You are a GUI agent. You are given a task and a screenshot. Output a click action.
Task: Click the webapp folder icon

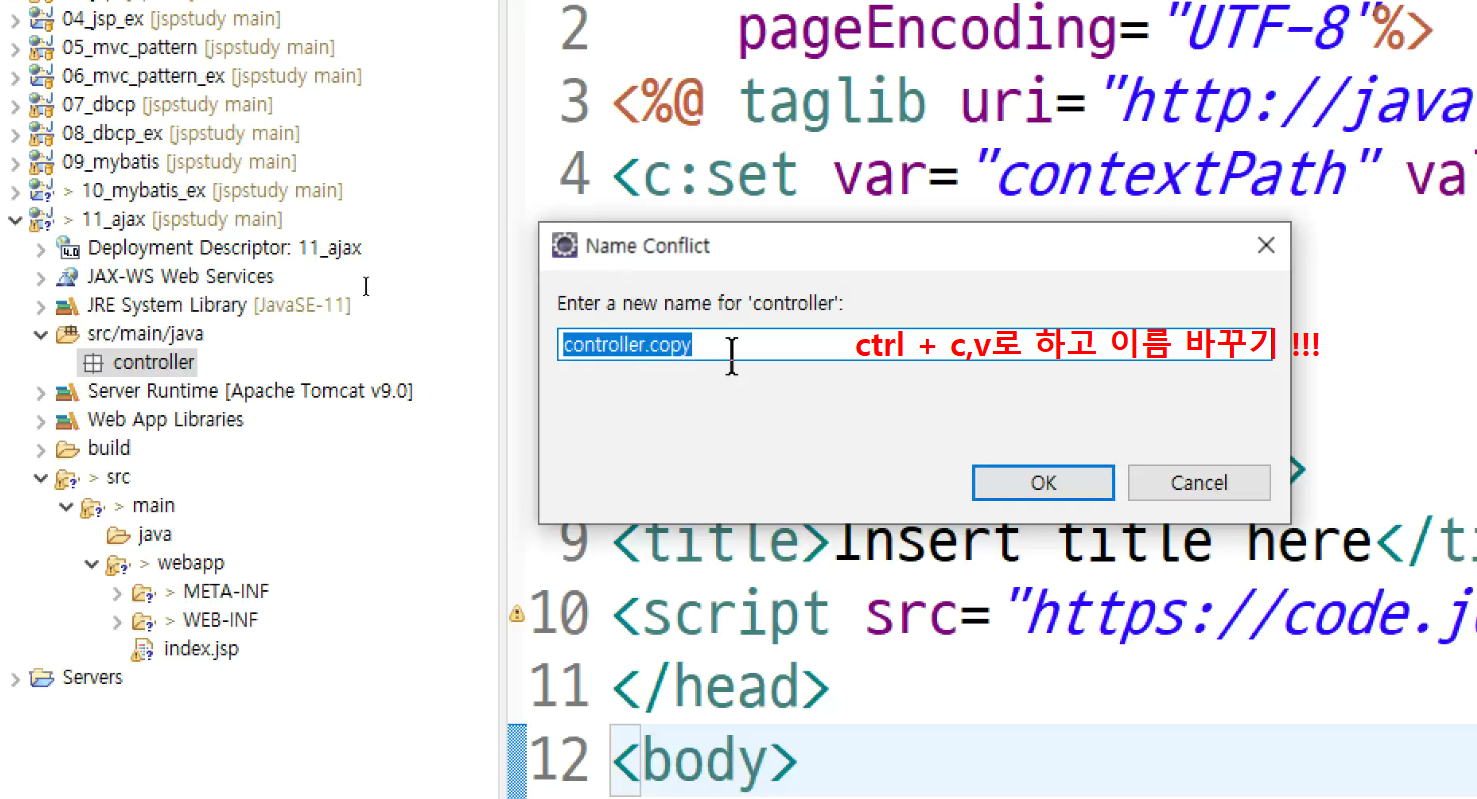pos(118,564)
